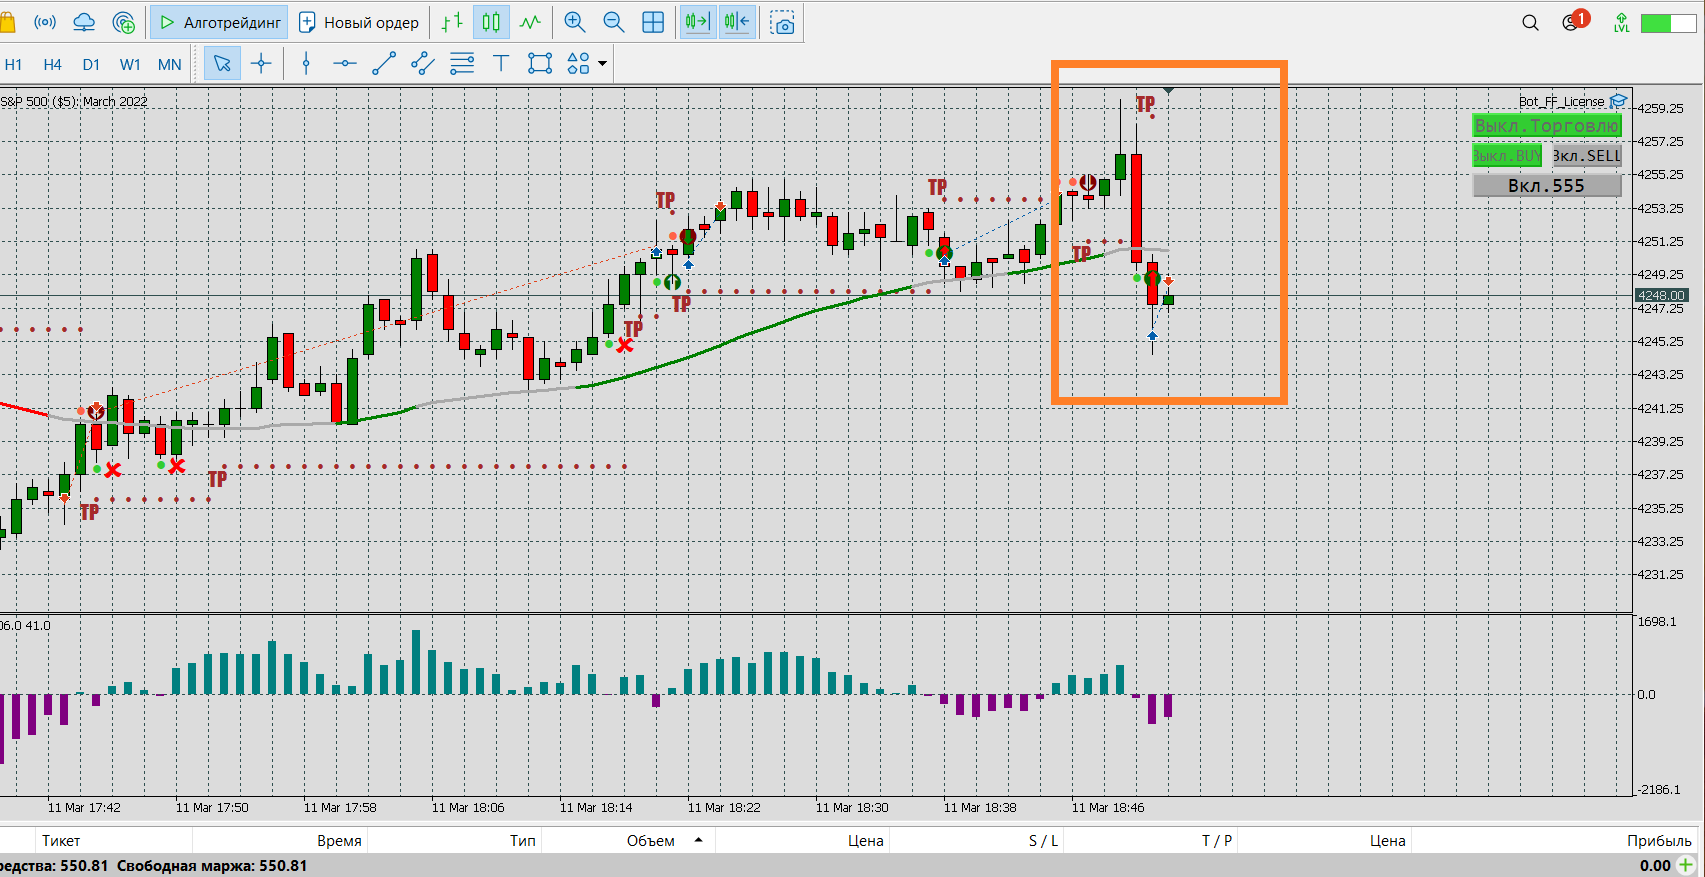This screenshot has height=877, width=1705.
Task: Switch chart to line chart display
Action: (530, 22)
